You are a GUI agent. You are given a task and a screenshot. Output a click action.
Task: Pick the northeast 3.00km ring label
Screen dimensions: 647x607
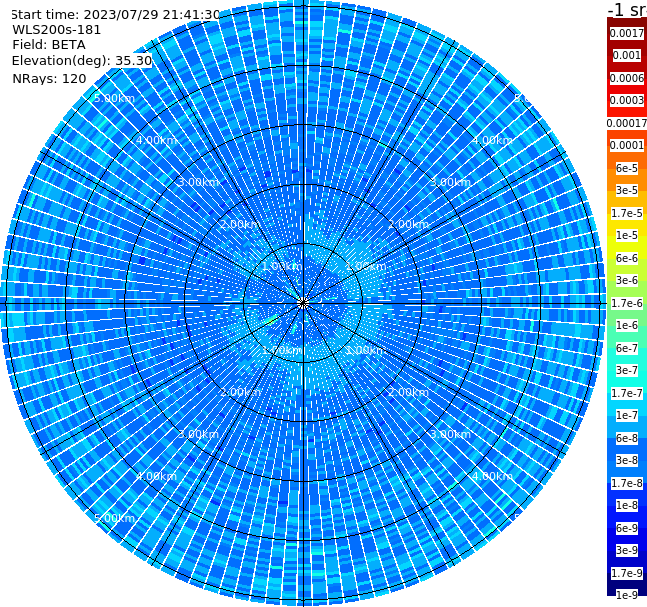pos(450,182)
